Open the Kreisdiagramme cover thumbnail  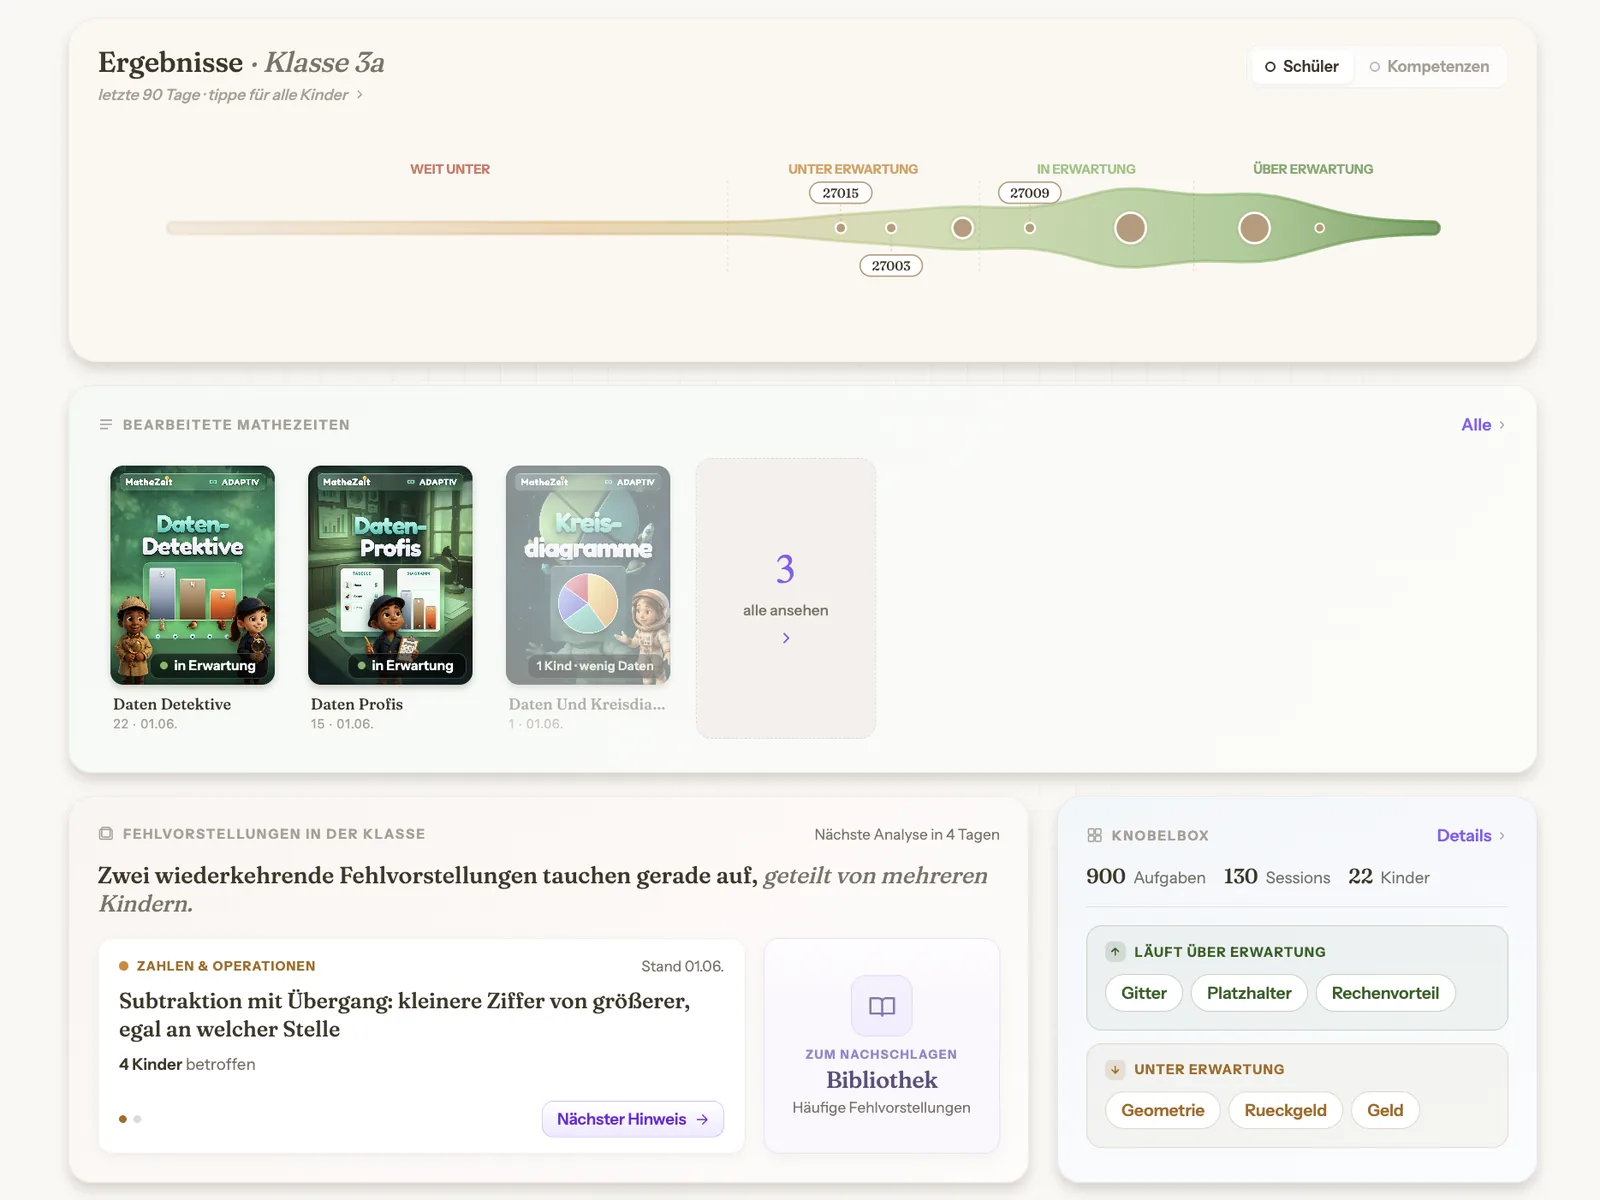[x=588, y=575]
